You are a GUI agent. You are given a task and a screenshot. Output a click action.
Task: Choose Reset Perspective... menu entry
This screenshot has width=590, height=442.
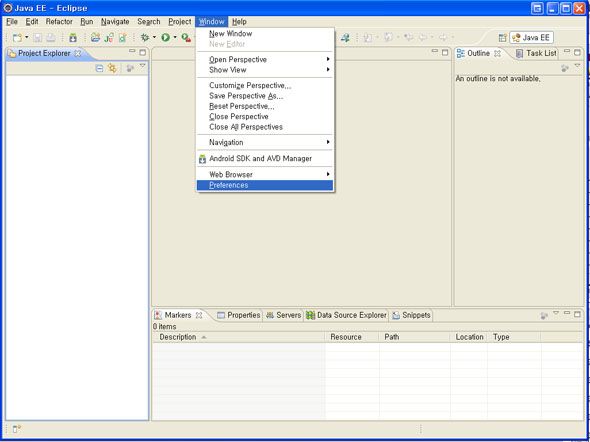click(265, 106)
